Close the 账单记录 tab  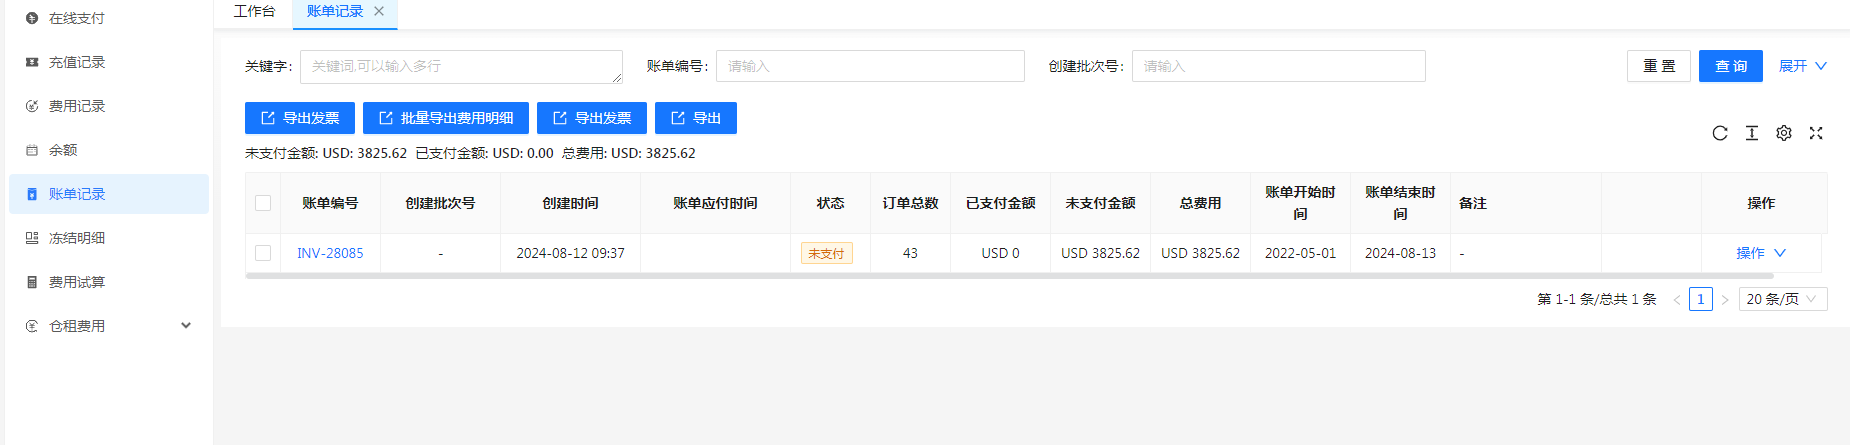(x=379, y=11)
